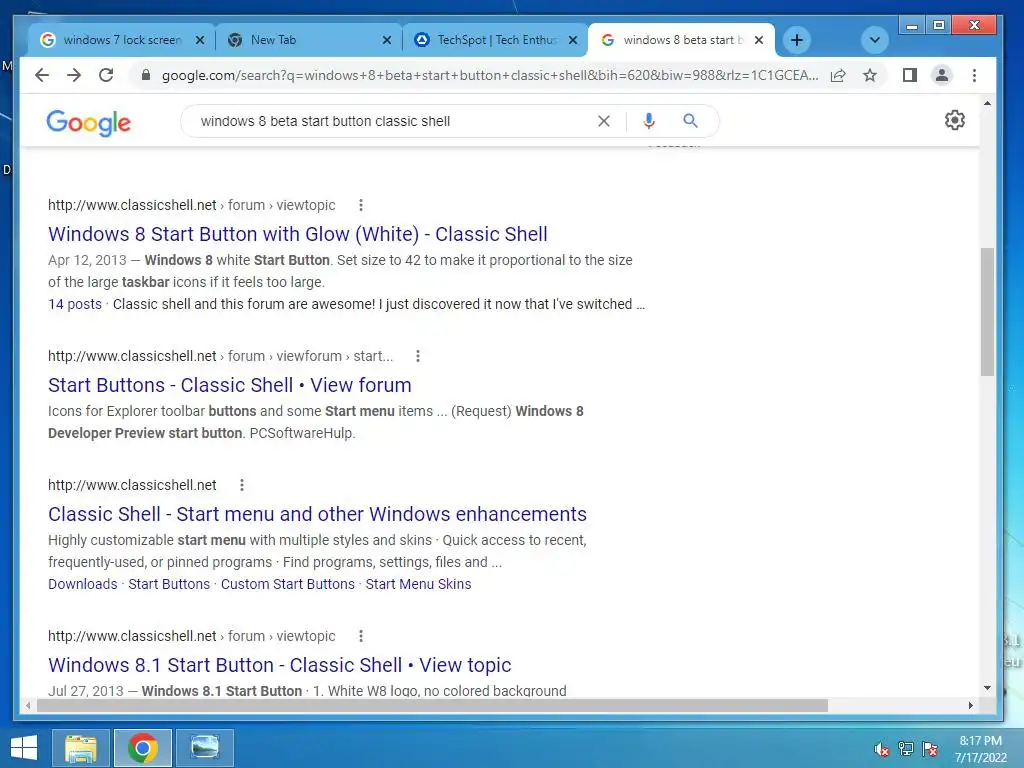
Task: Close the New Tab tab
Action: pos(387,40)
